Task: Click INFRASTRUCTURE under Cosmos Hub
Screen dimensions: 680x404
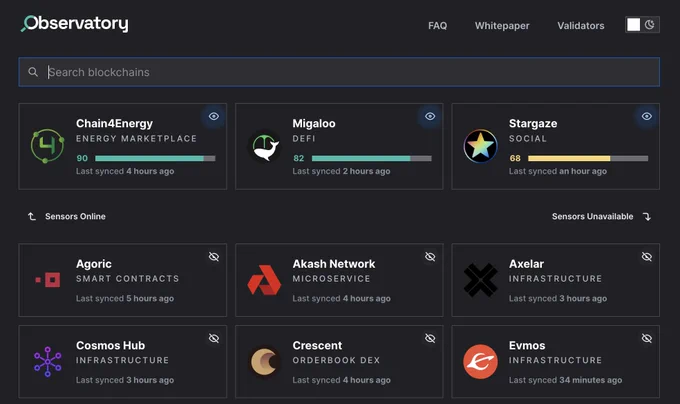Action: 122,360
